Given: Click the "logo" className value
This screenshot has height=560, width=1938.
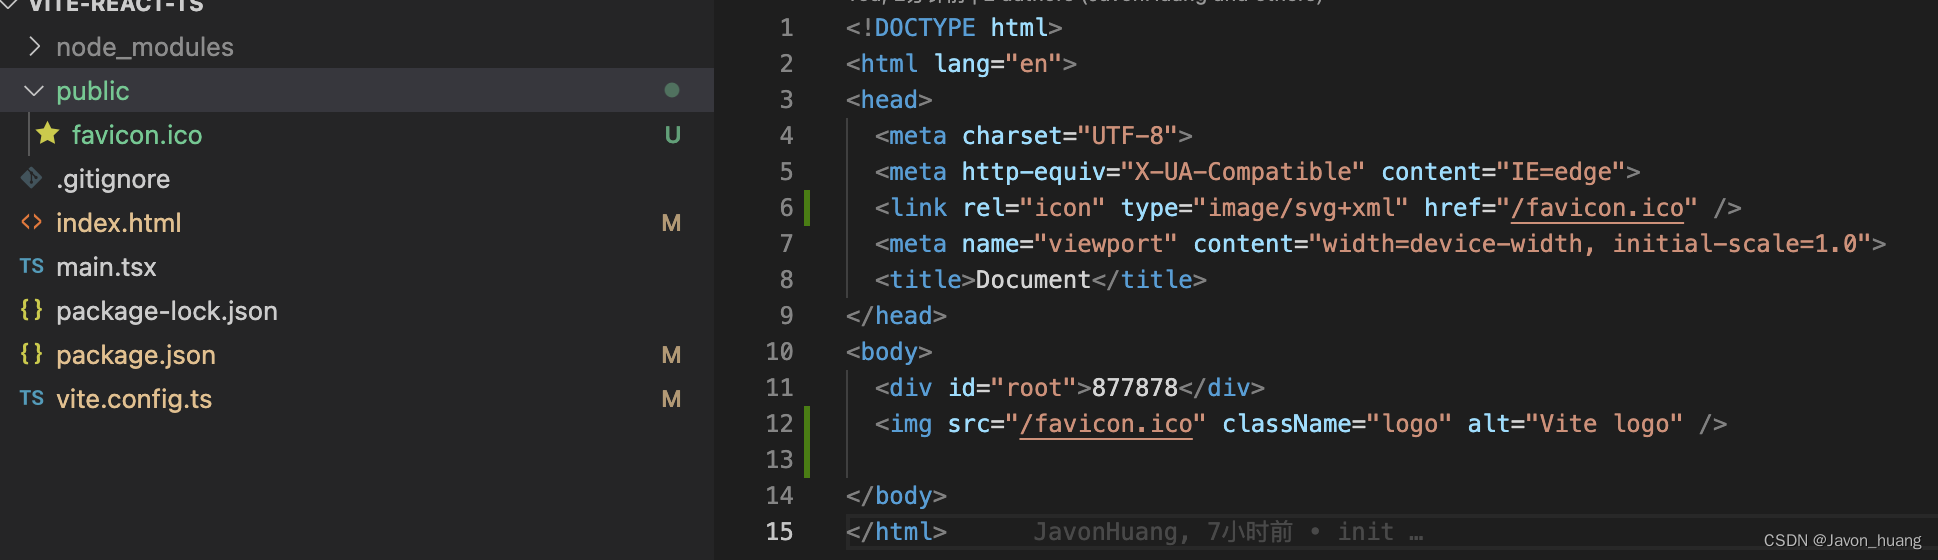Looking at the screenshot, I should coord(1409,424).
